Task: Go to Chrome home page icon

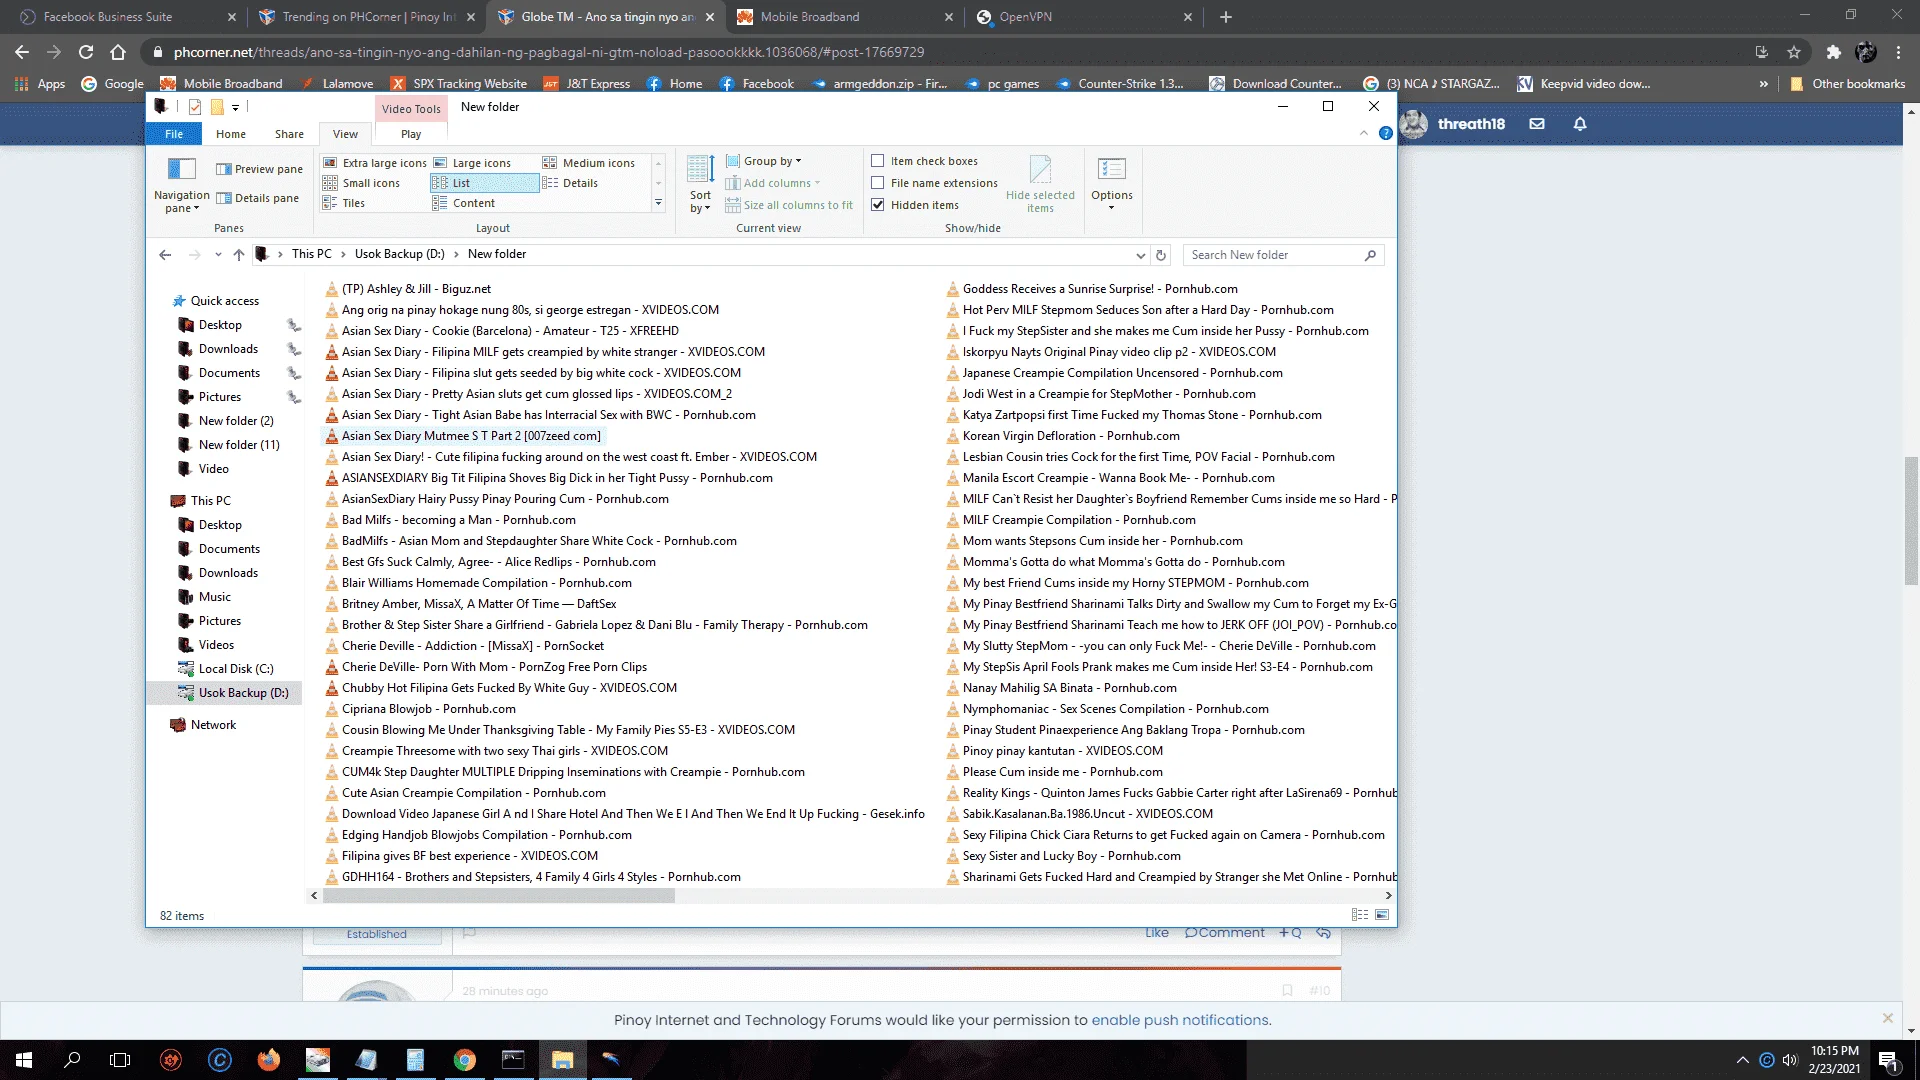Action: pos(118,52)
